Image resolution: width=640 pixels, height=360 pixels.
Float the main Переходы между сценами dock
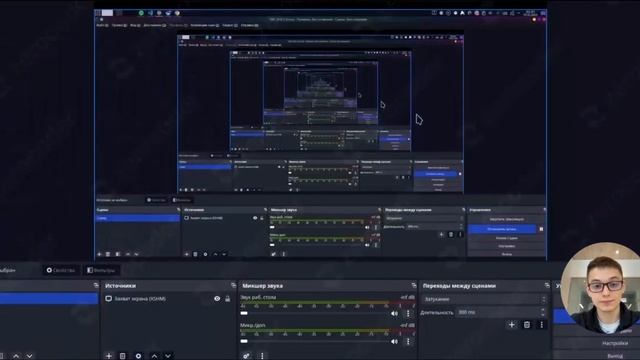coord(547,285)
